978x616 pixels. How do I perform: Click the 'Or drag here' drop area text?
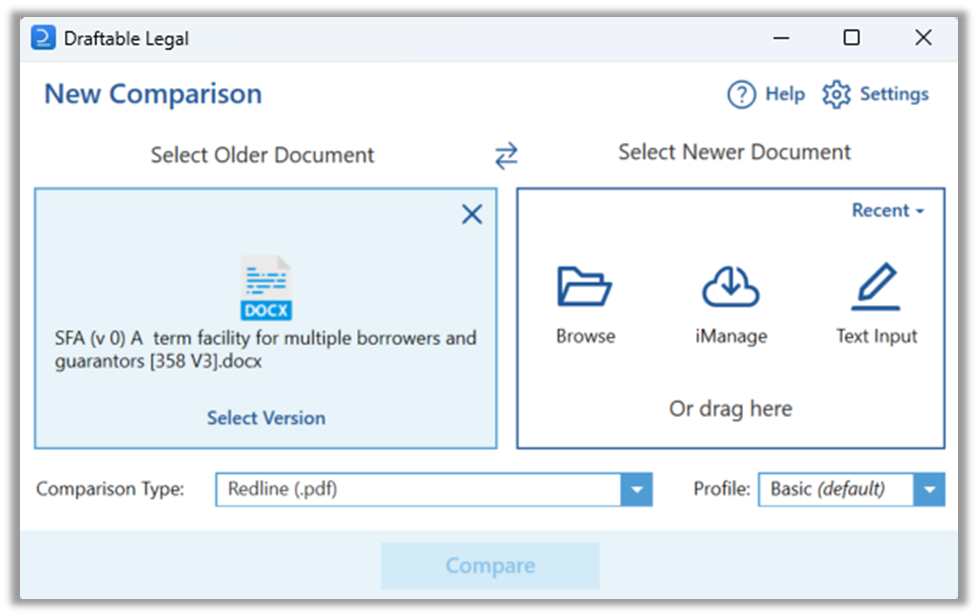click(730, 409)
